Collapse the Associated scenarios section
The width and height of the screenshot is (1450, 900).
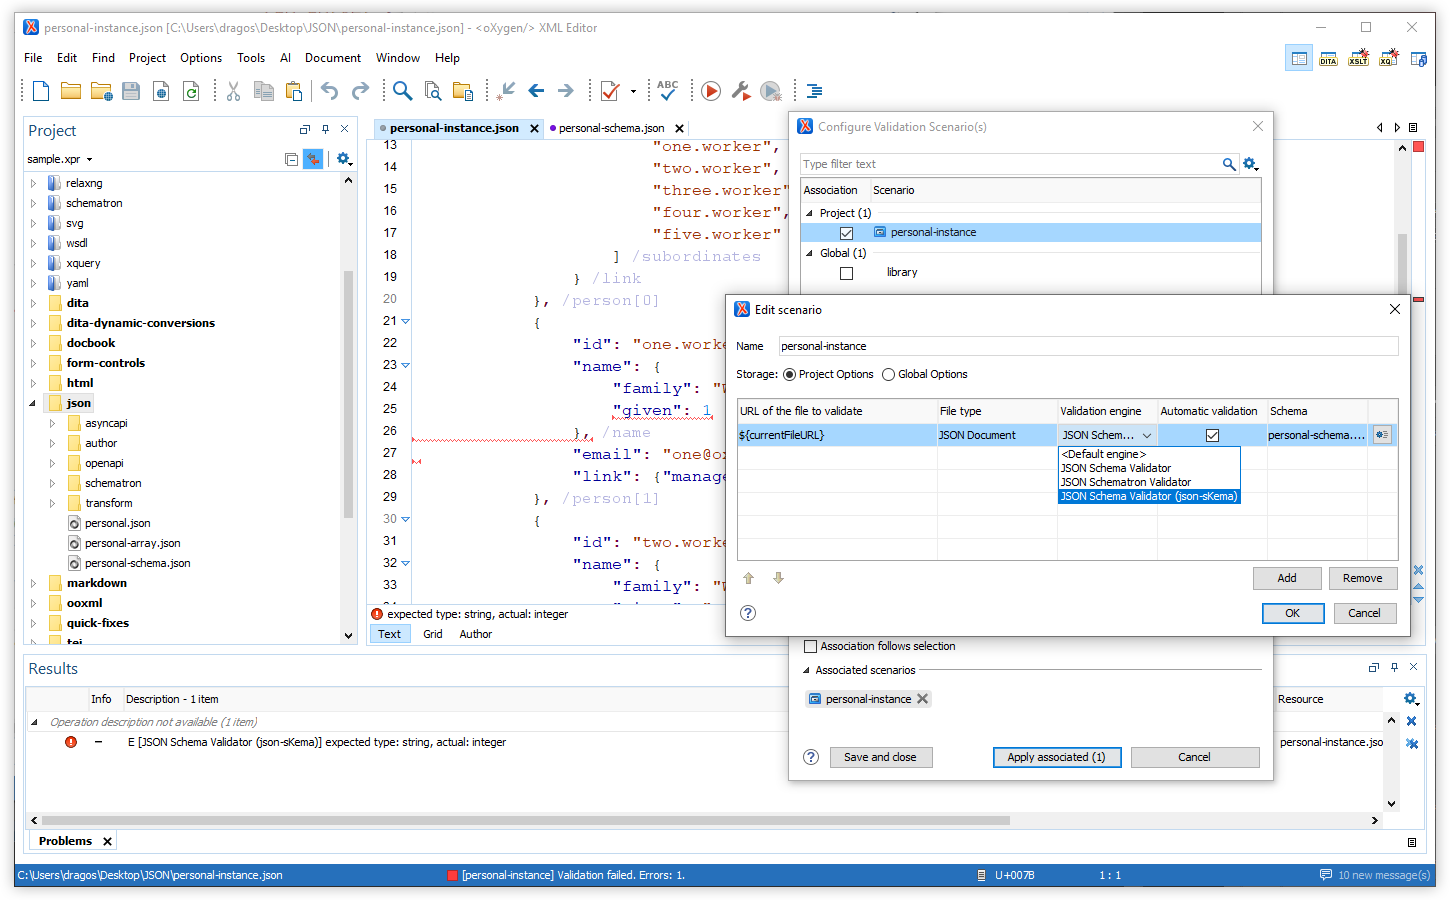point(807,670)
